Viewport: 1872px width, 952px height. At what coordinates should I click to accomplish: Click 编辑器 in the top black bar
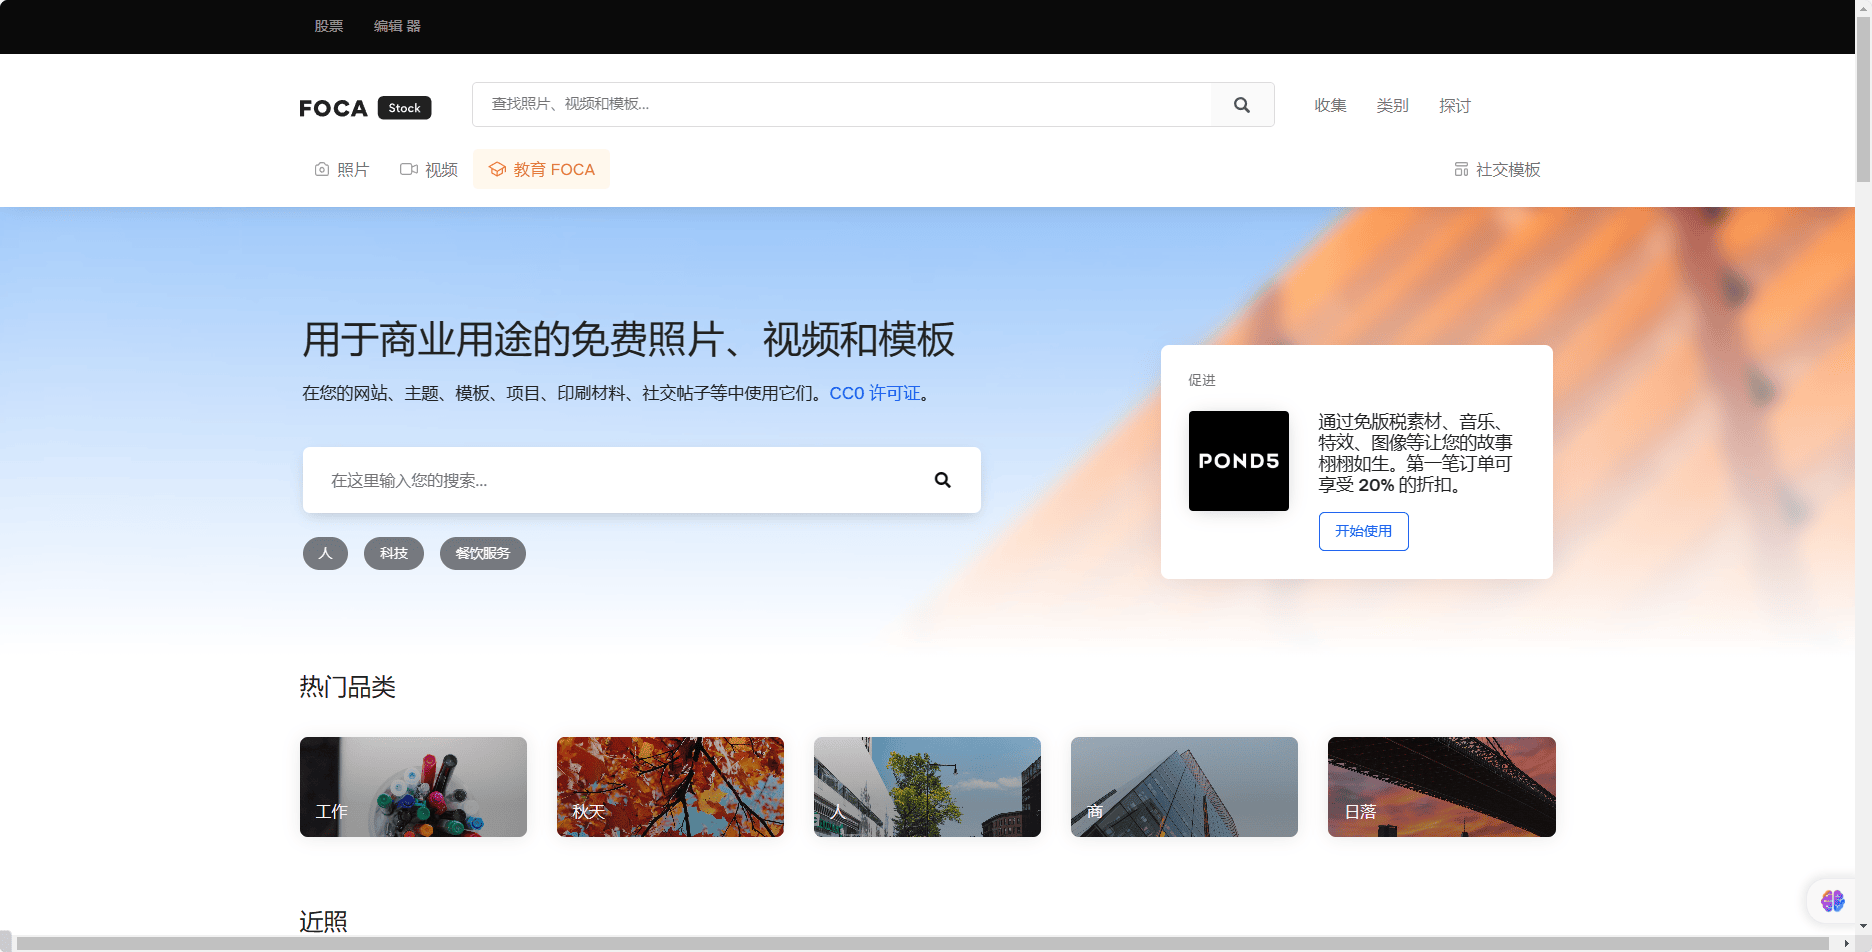397,26
